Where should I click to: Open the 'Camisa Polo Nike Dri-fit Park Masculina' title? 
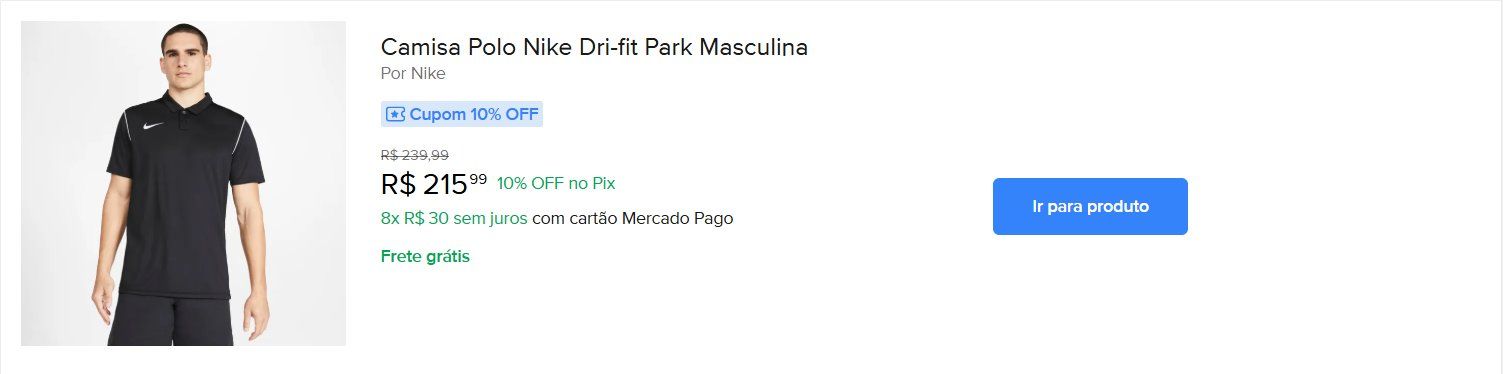coord(594,47)
